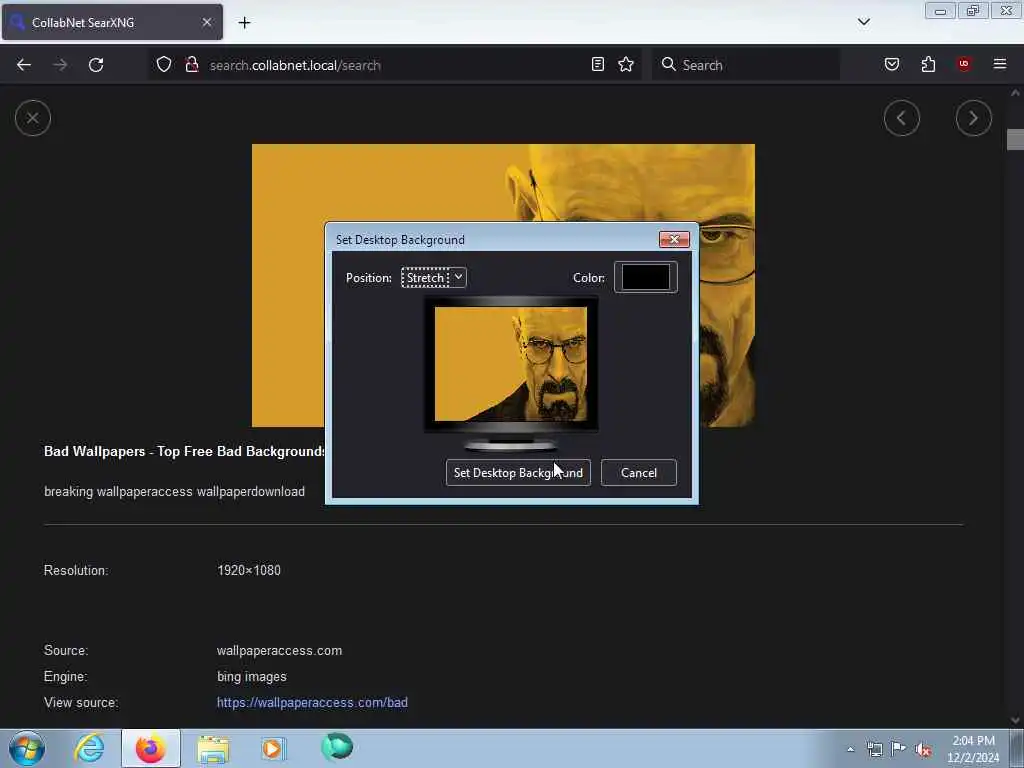Close the image detail view with X circle

[33, 118]
